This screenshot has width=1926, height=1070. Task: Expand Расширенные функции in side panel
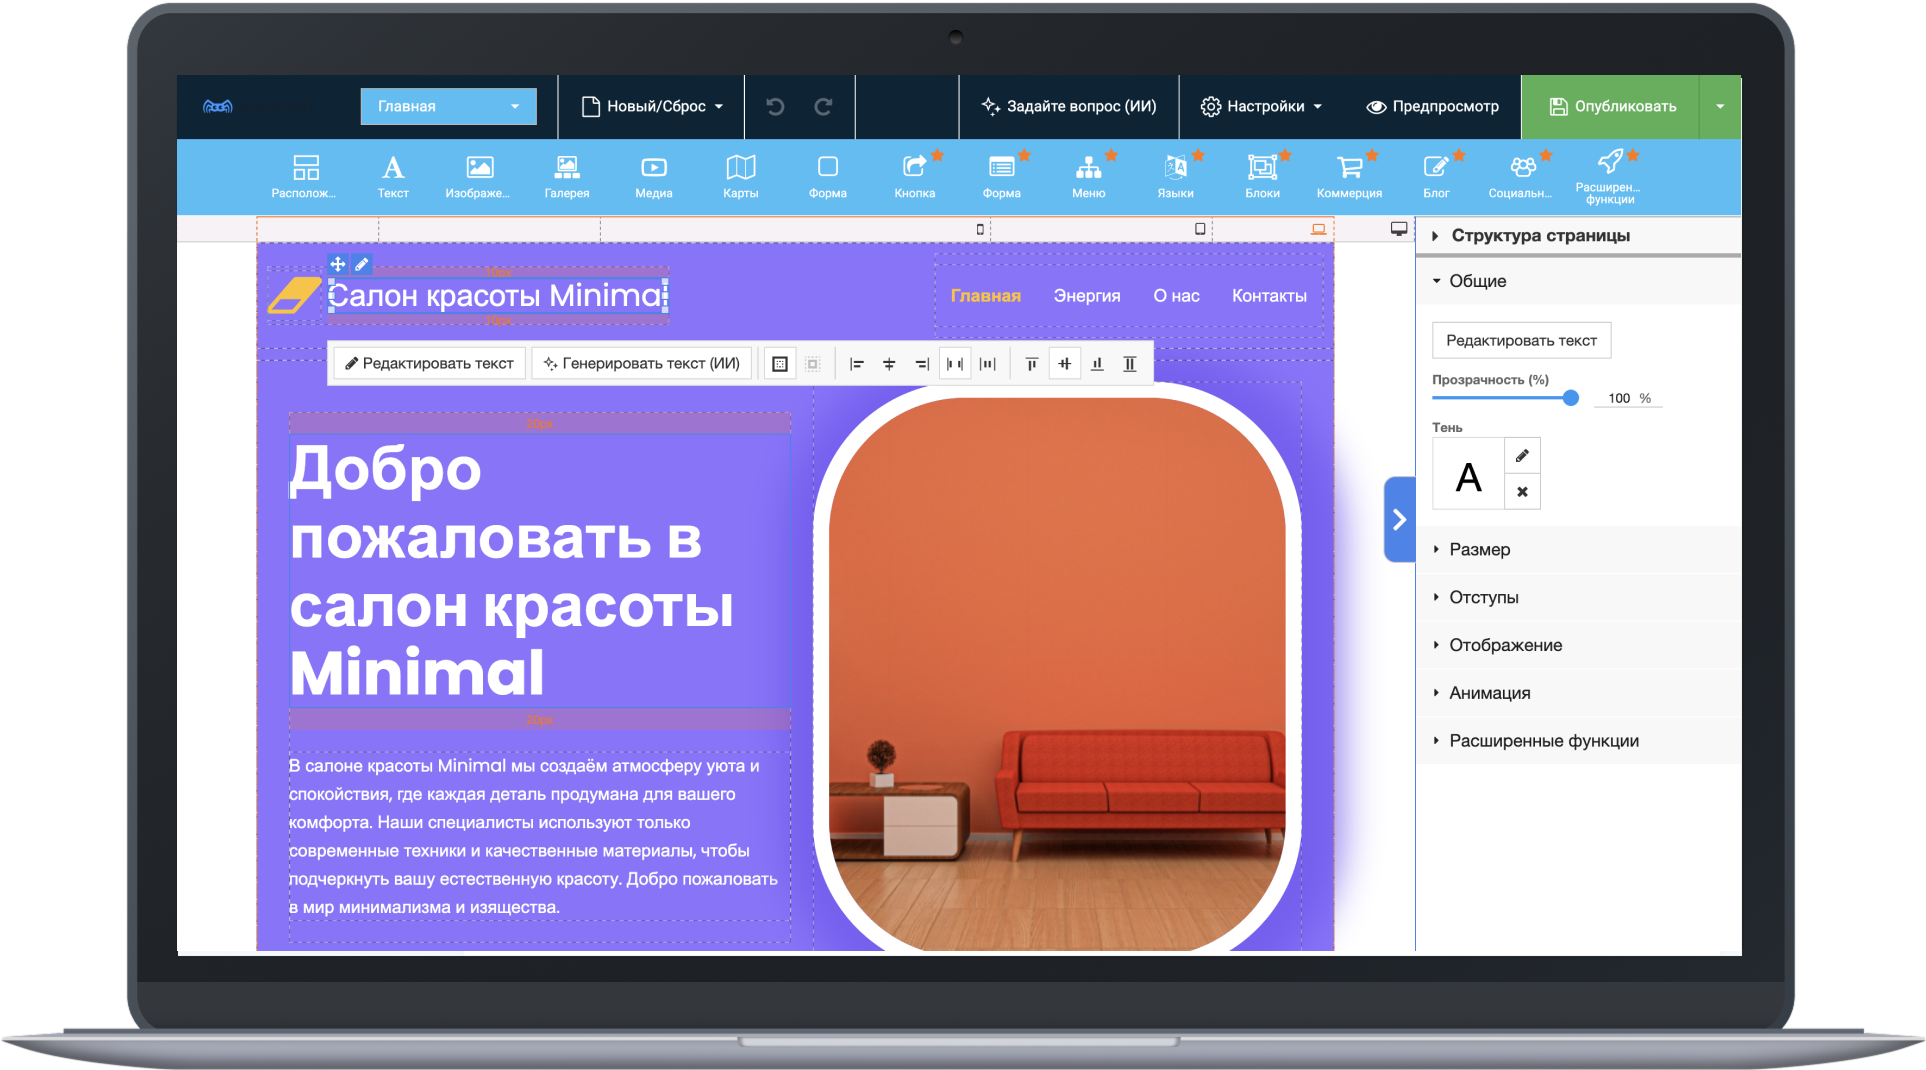(x=1578, y=741)
